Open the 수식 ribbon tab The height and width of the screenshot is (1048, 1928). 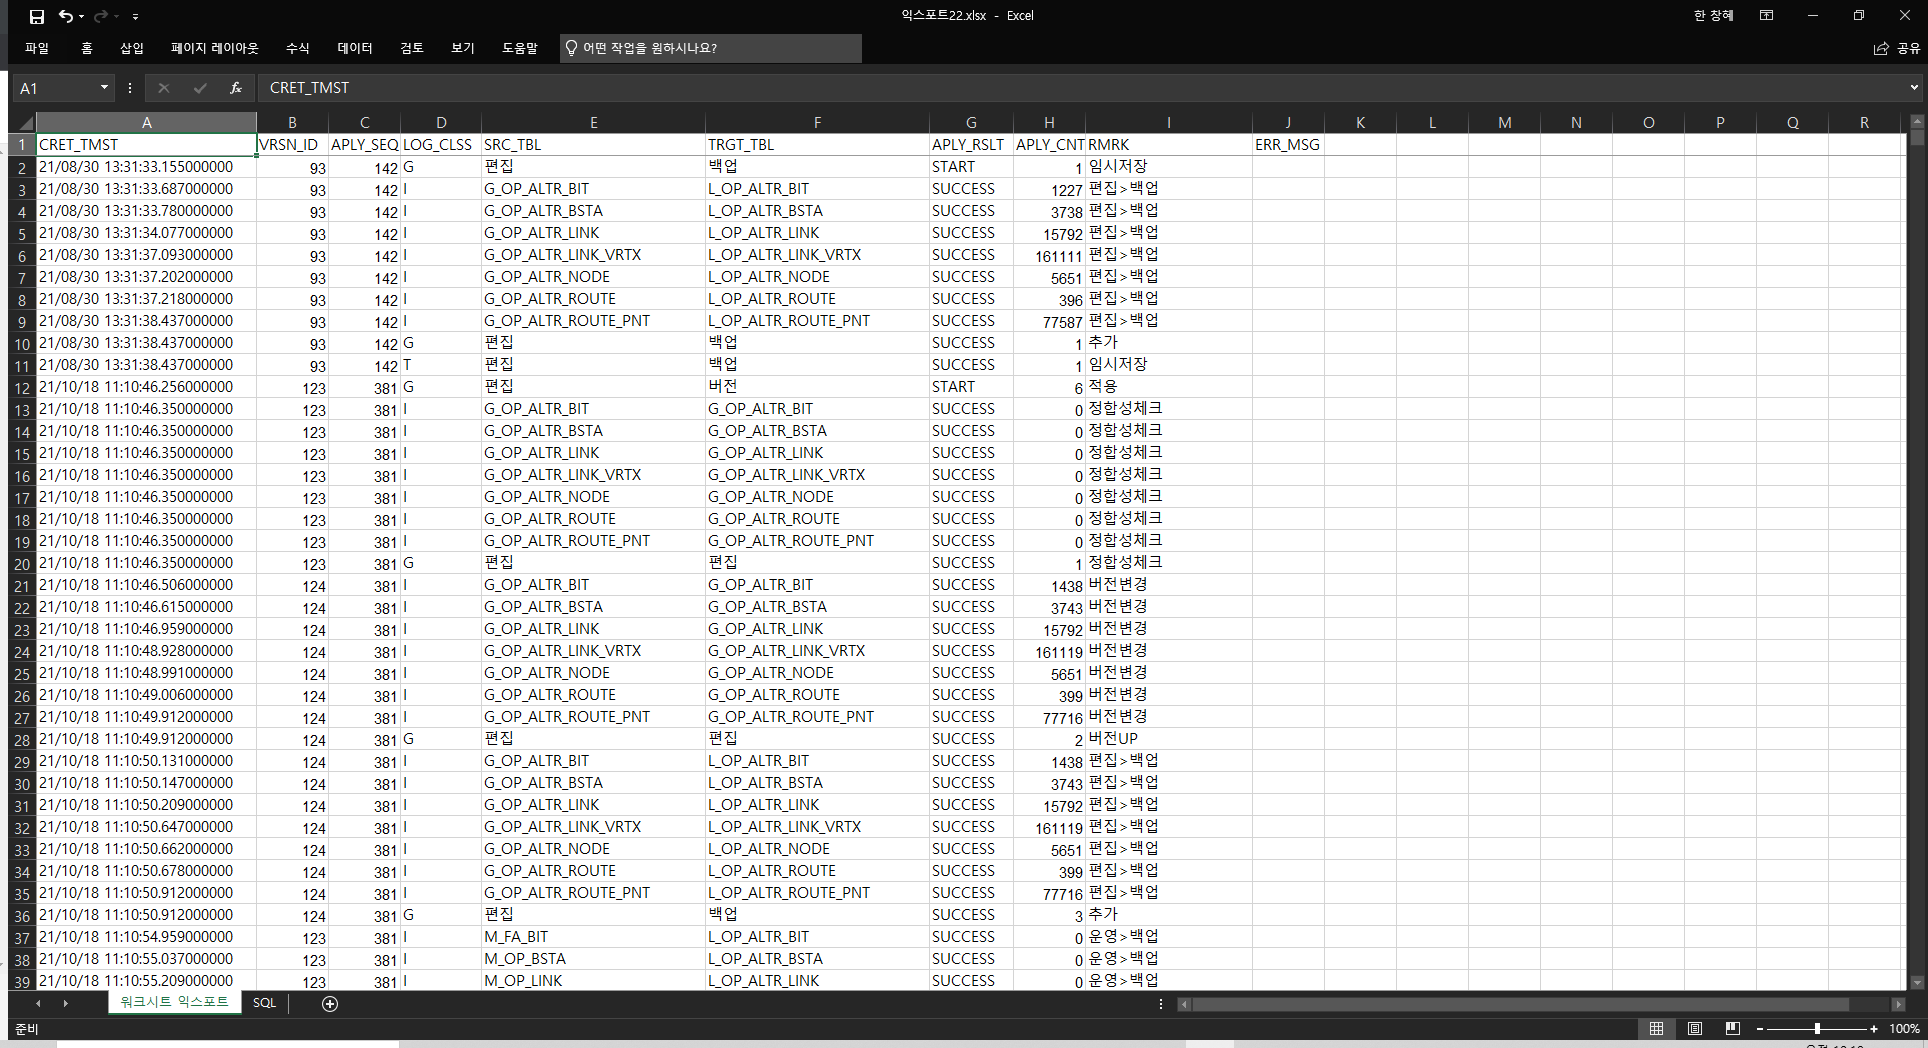point(297,48)
